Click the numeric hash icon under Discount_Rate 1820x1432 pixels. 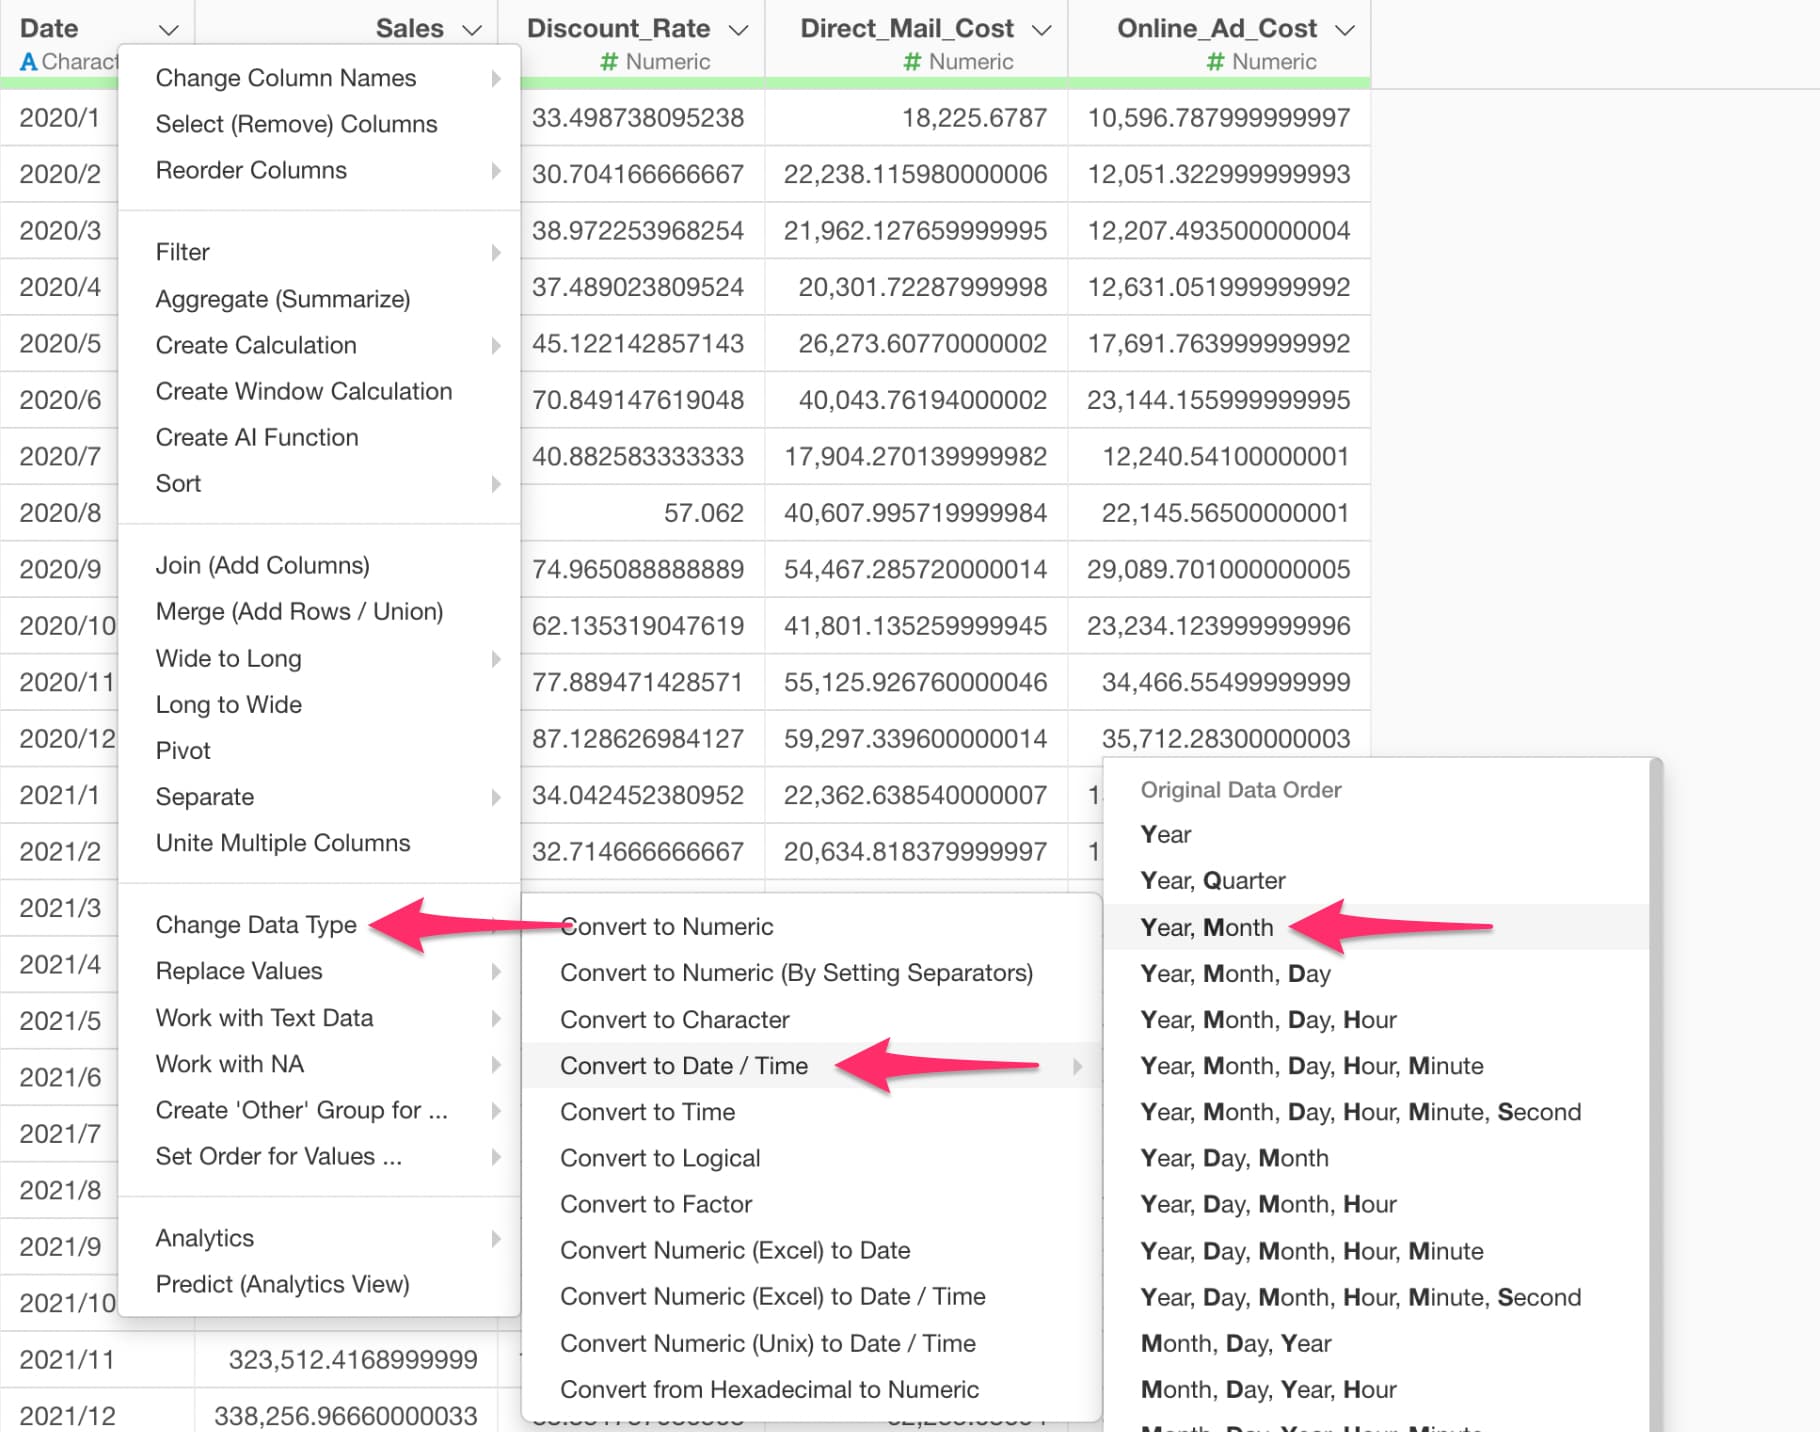pyautogui.click(x=608, y=62)
